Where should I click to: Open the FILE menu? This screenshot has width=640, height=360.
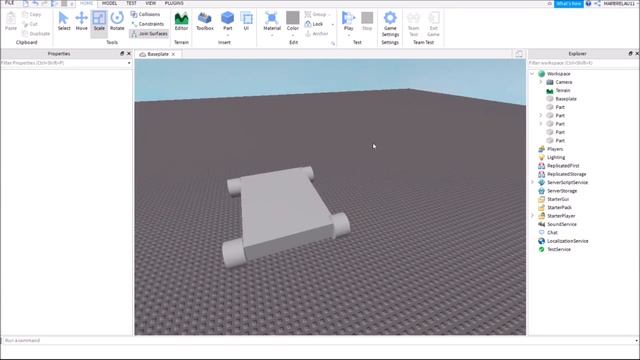[x=9, y=3]
